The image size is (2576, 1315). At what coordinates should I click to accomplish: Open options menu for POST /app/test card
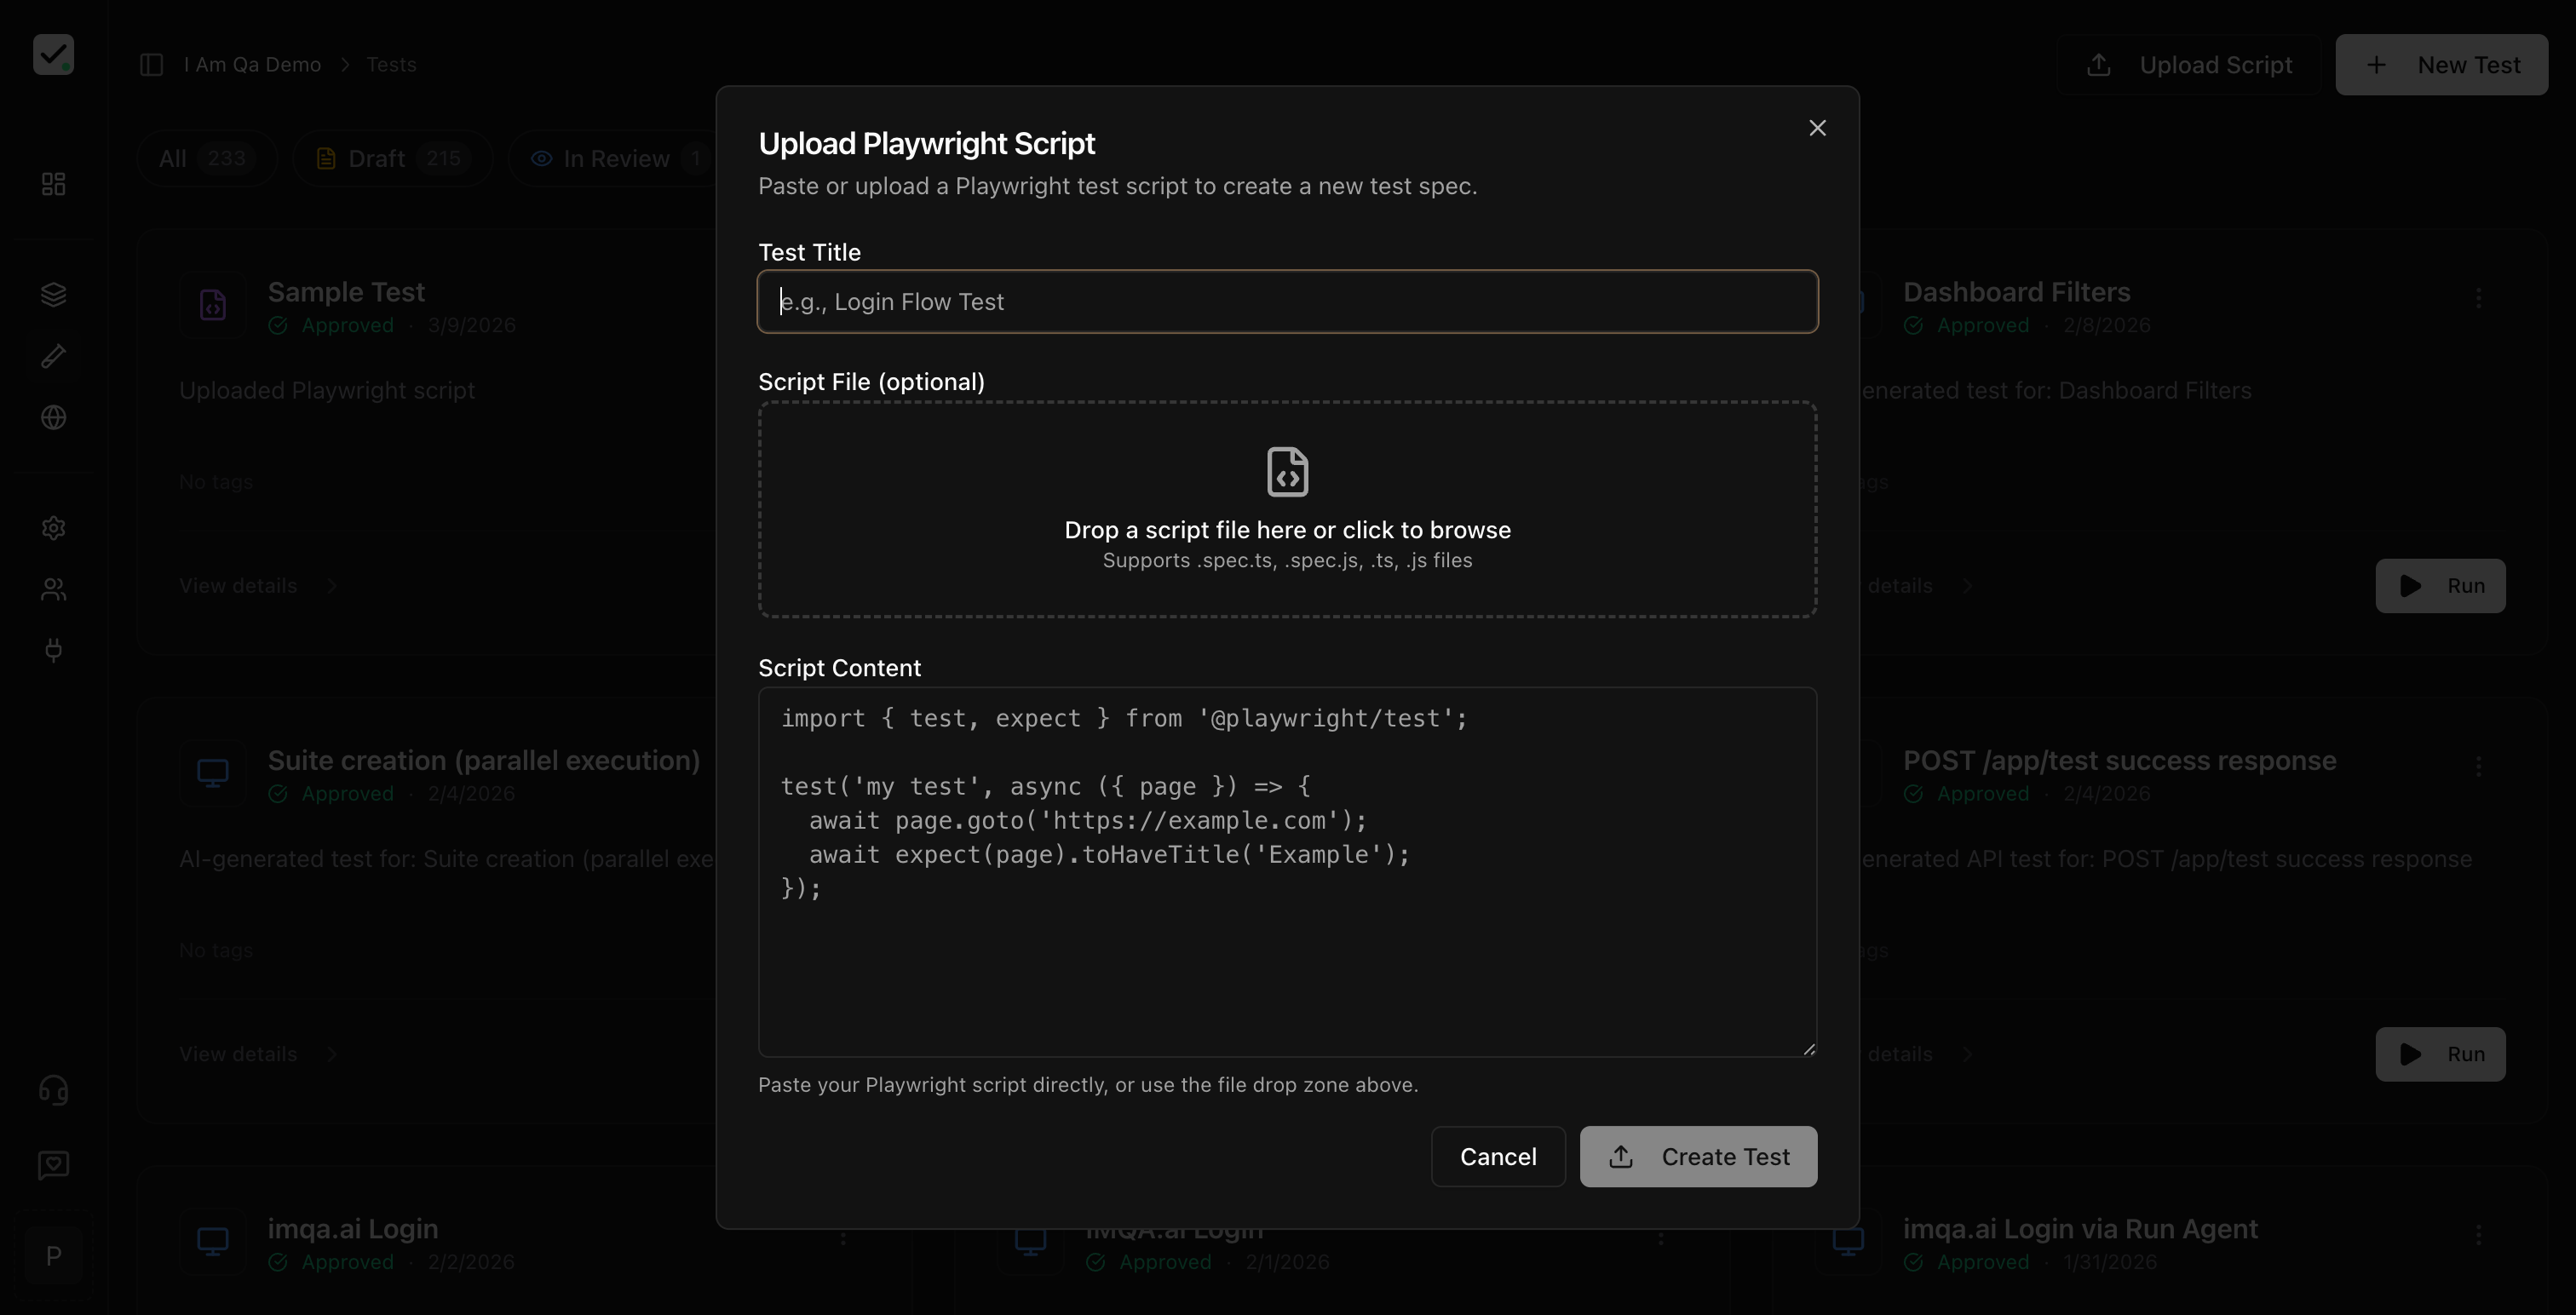2478,767
